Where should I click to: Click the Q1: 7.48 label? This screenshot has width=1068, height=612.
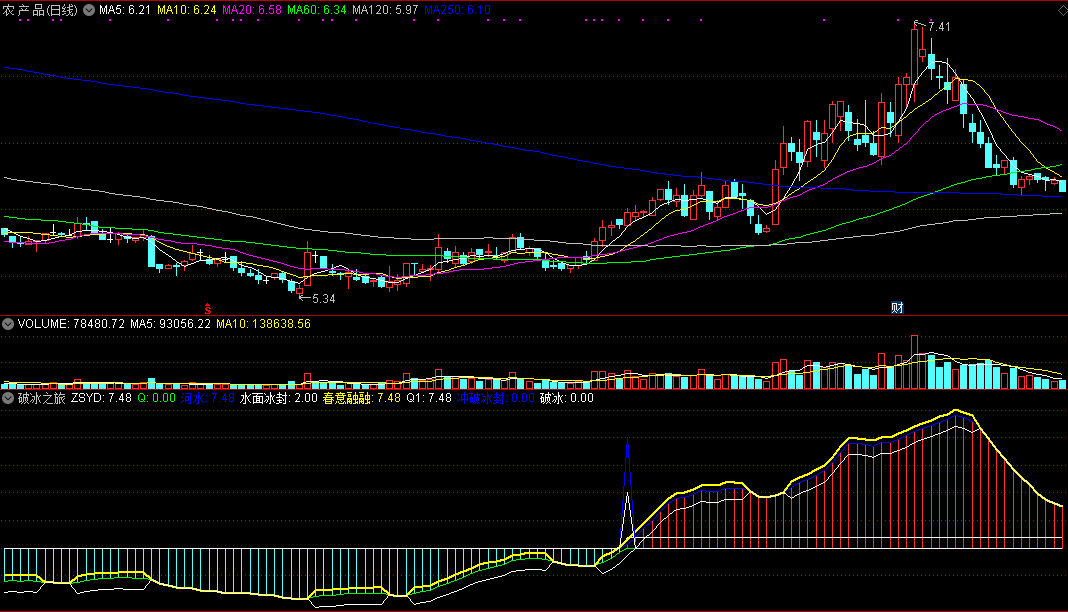click(429, 398)
